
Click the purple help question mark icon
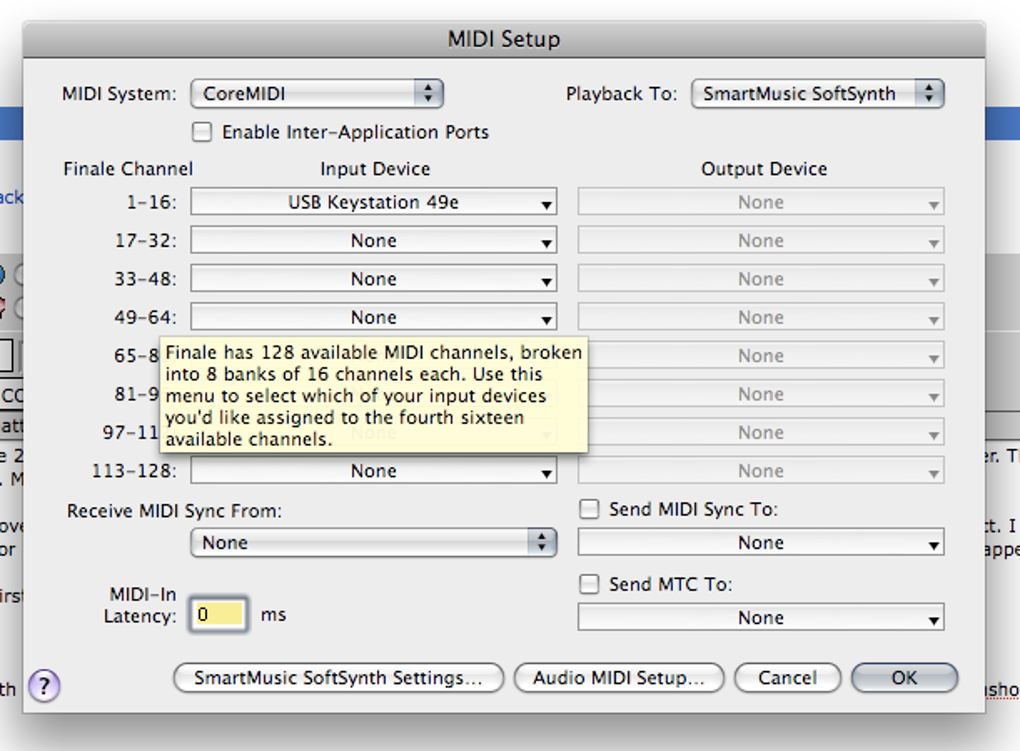tap(43, 686)
